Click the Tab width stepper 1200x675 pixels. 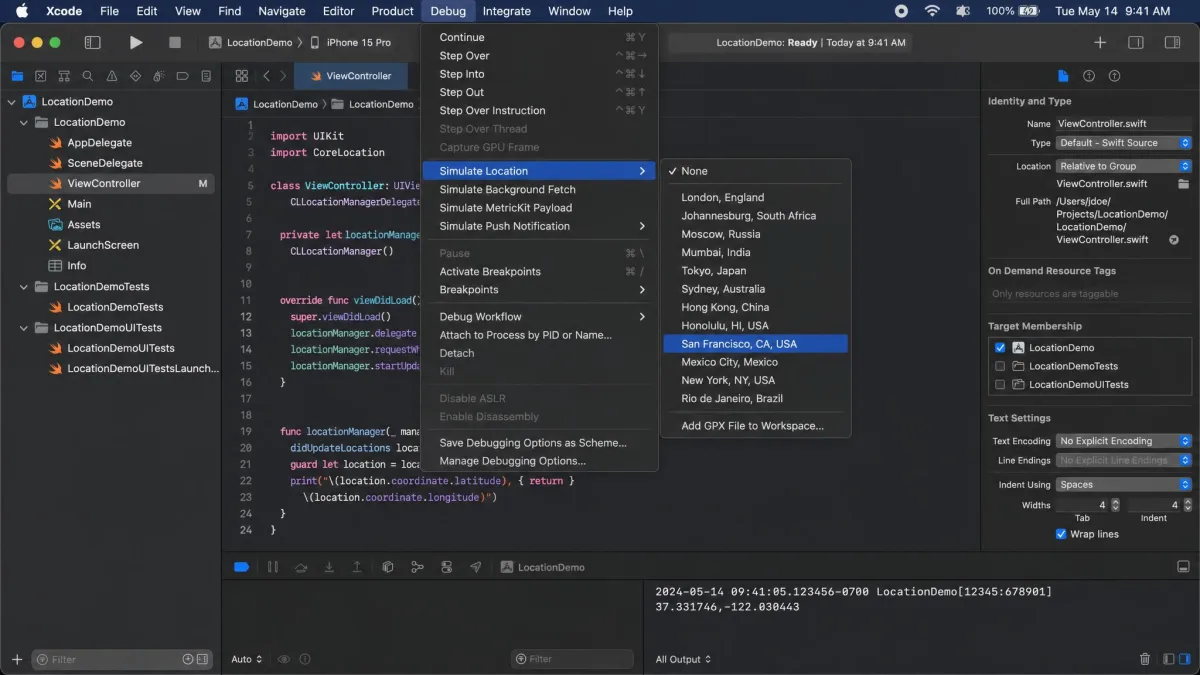click(1115, 505)
